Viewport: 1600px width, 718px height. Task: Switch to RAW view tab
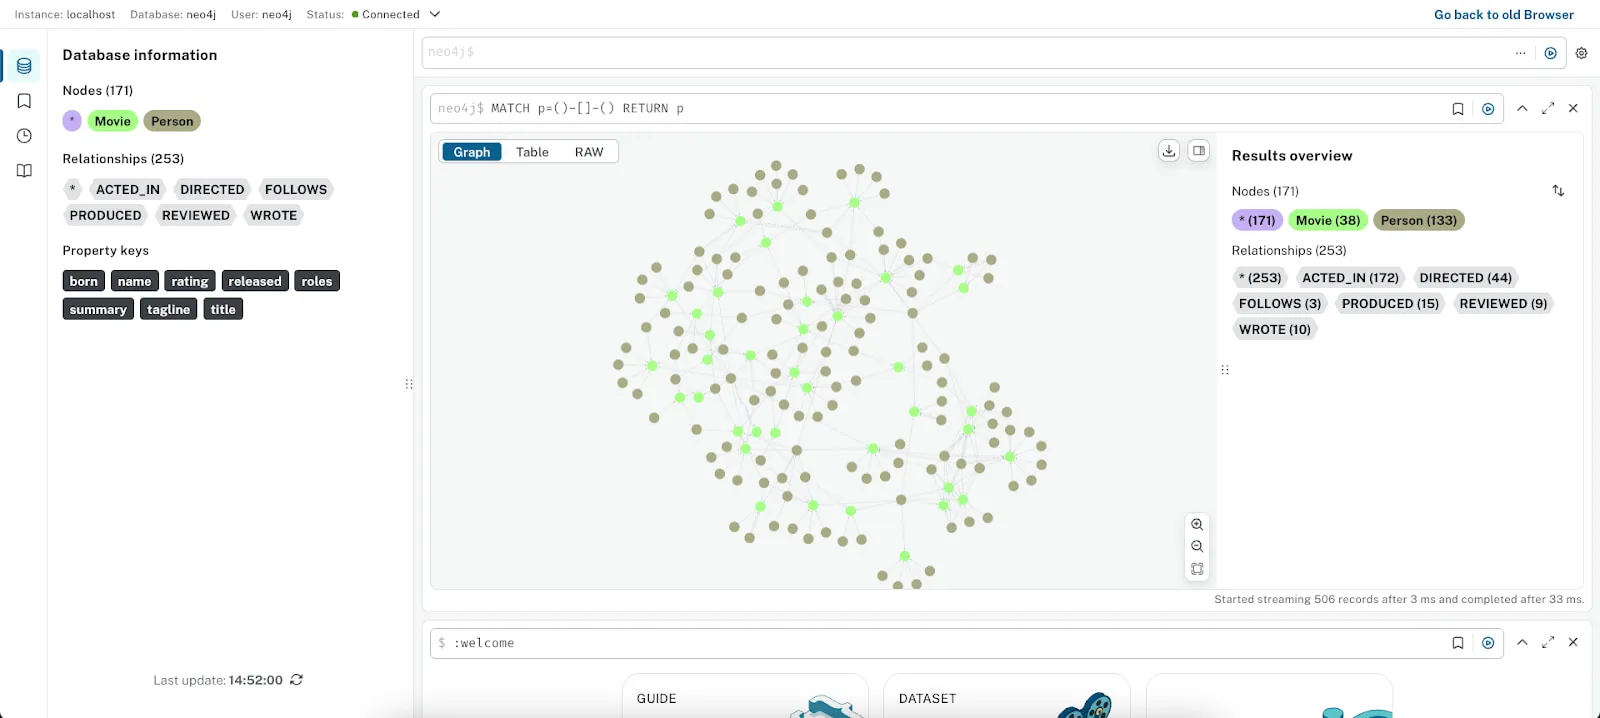589,152
